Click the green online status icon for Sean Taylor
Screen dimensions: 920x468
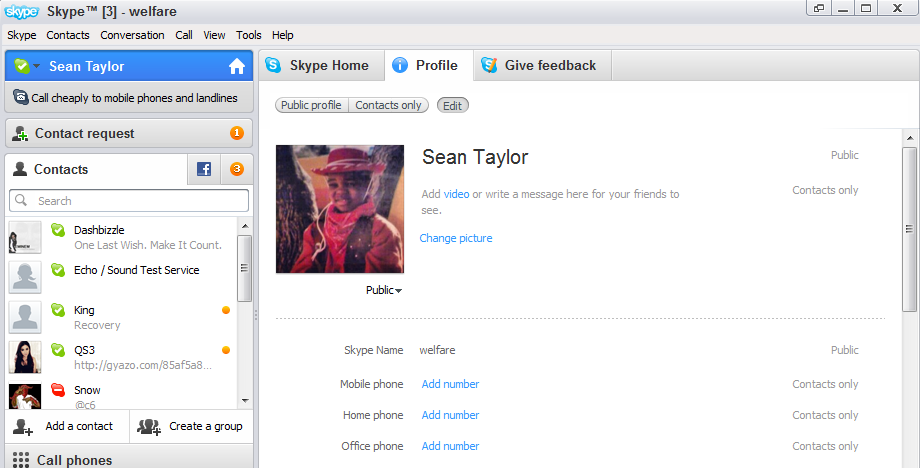22,66
